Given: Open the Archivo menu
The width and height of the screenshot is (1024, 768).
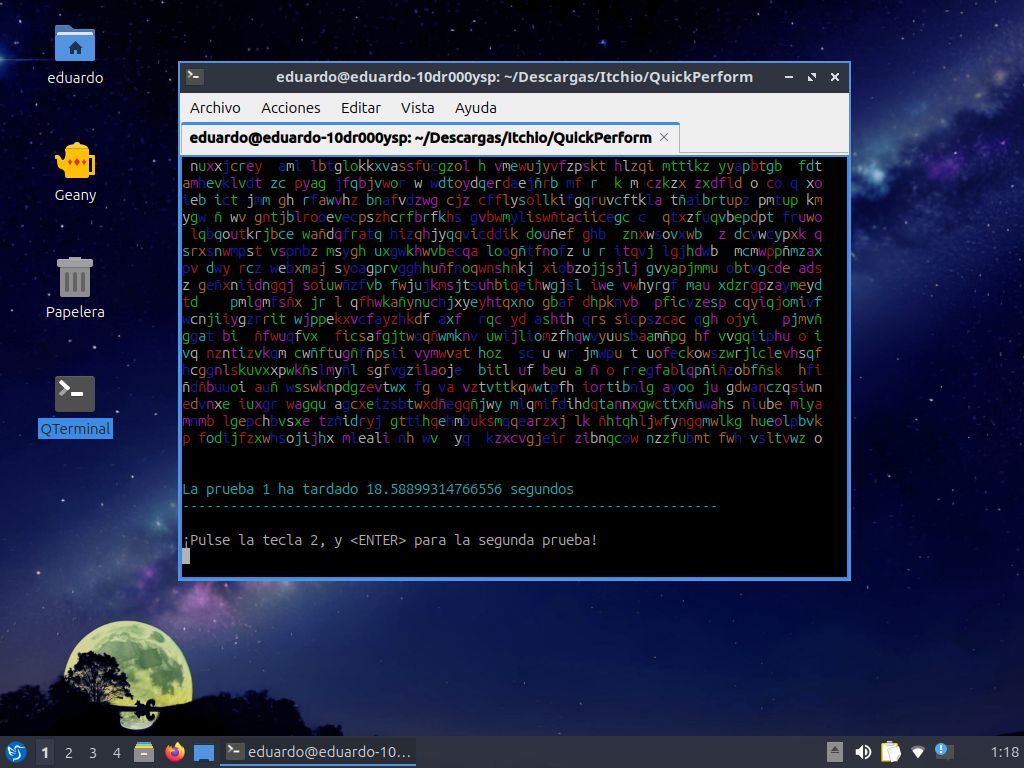Looking at the screenshot, I should tap(215, 108).
